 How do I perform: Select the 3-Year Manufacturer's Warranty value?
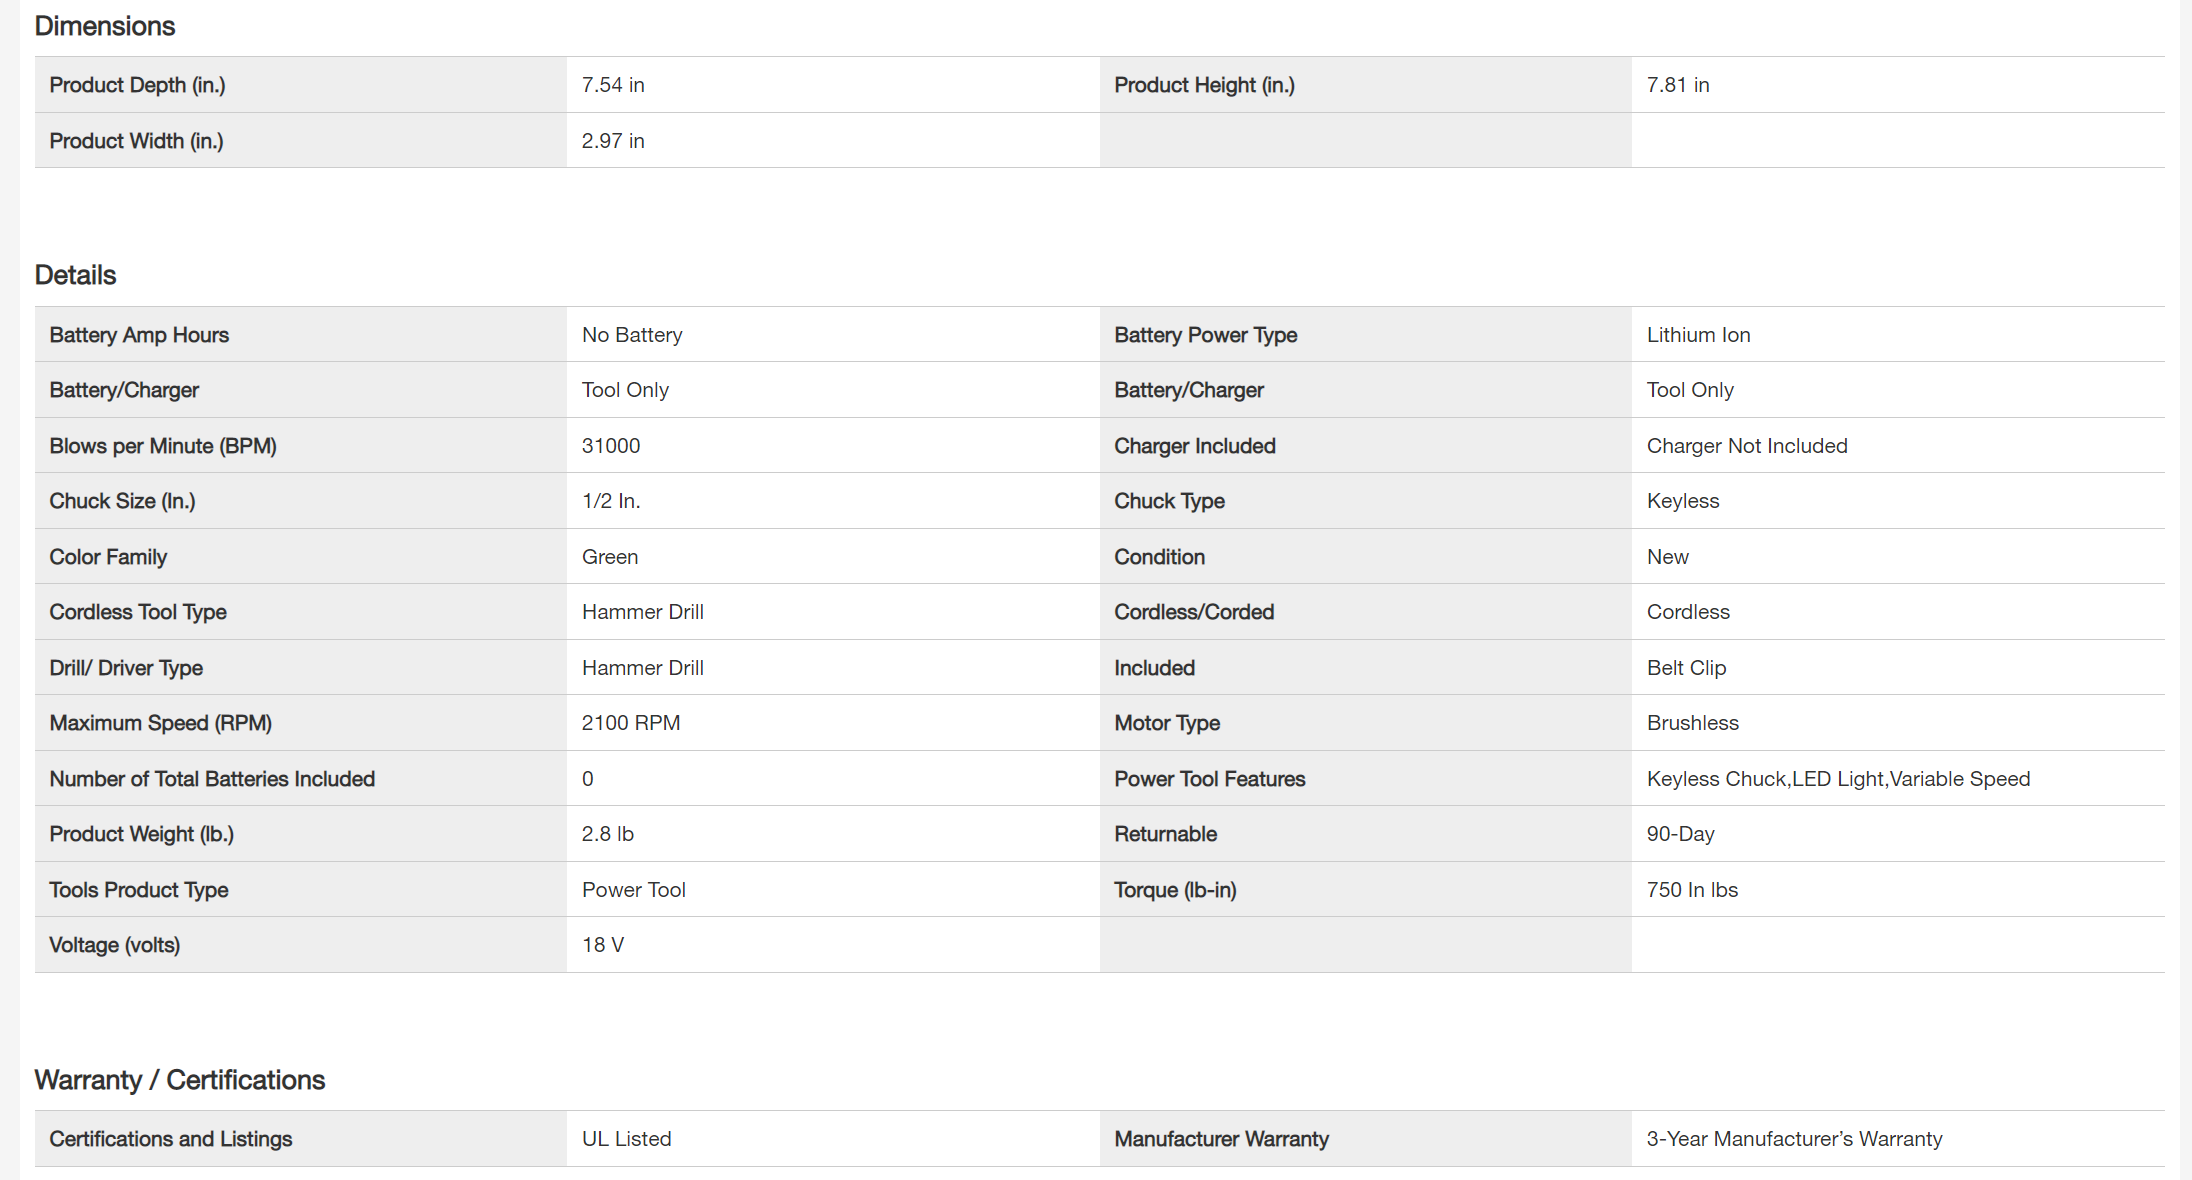tap(1794, 1139)
